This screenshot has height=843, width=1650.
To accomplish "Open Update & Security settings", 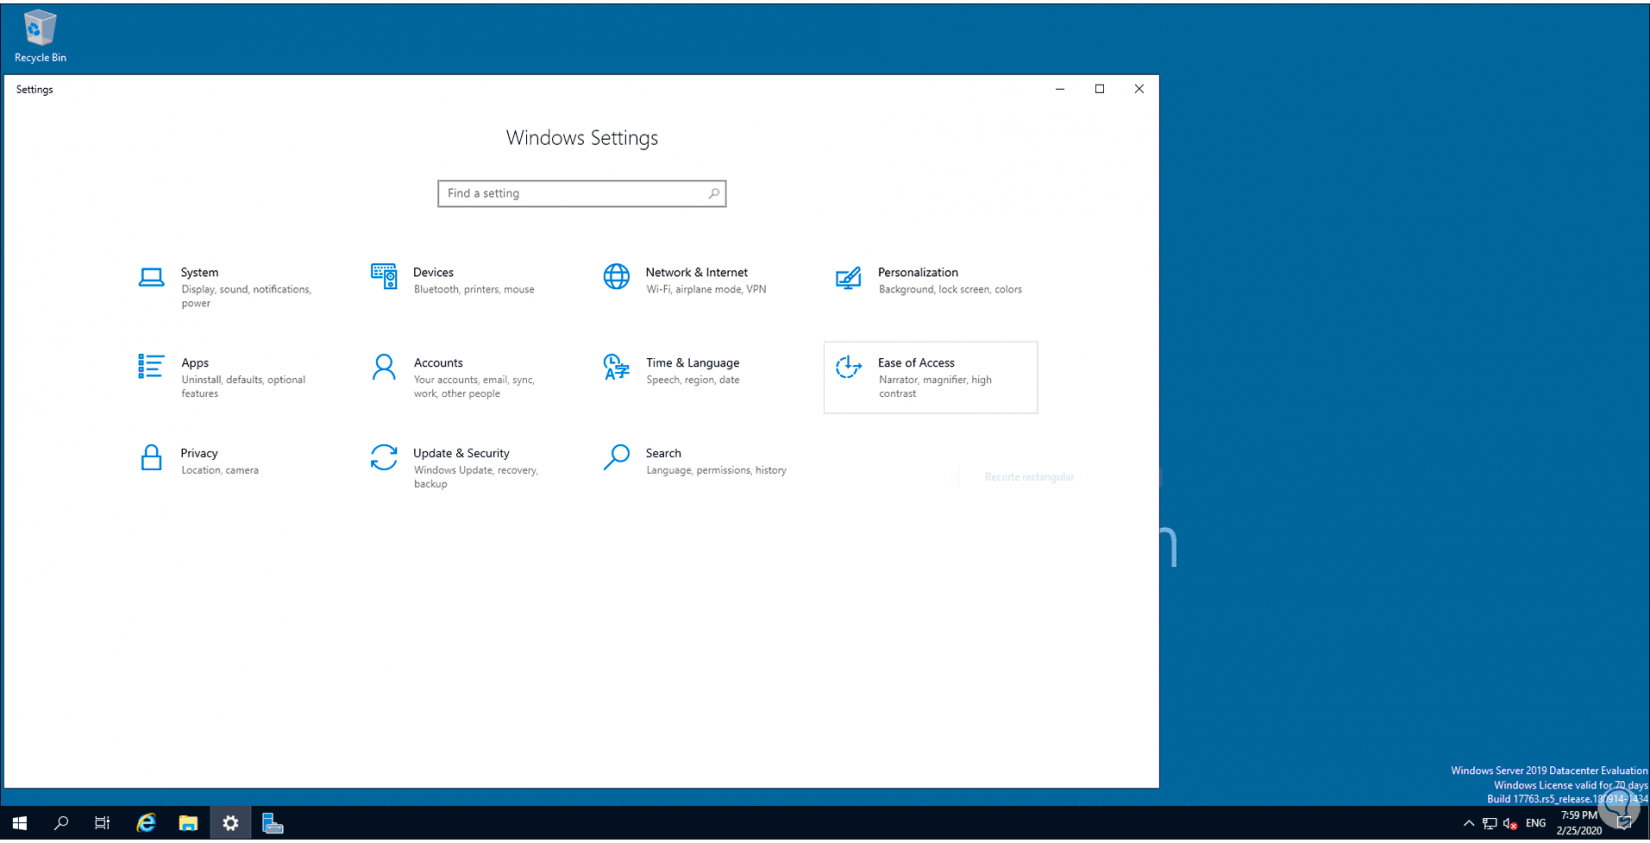I will coord(464,467).
